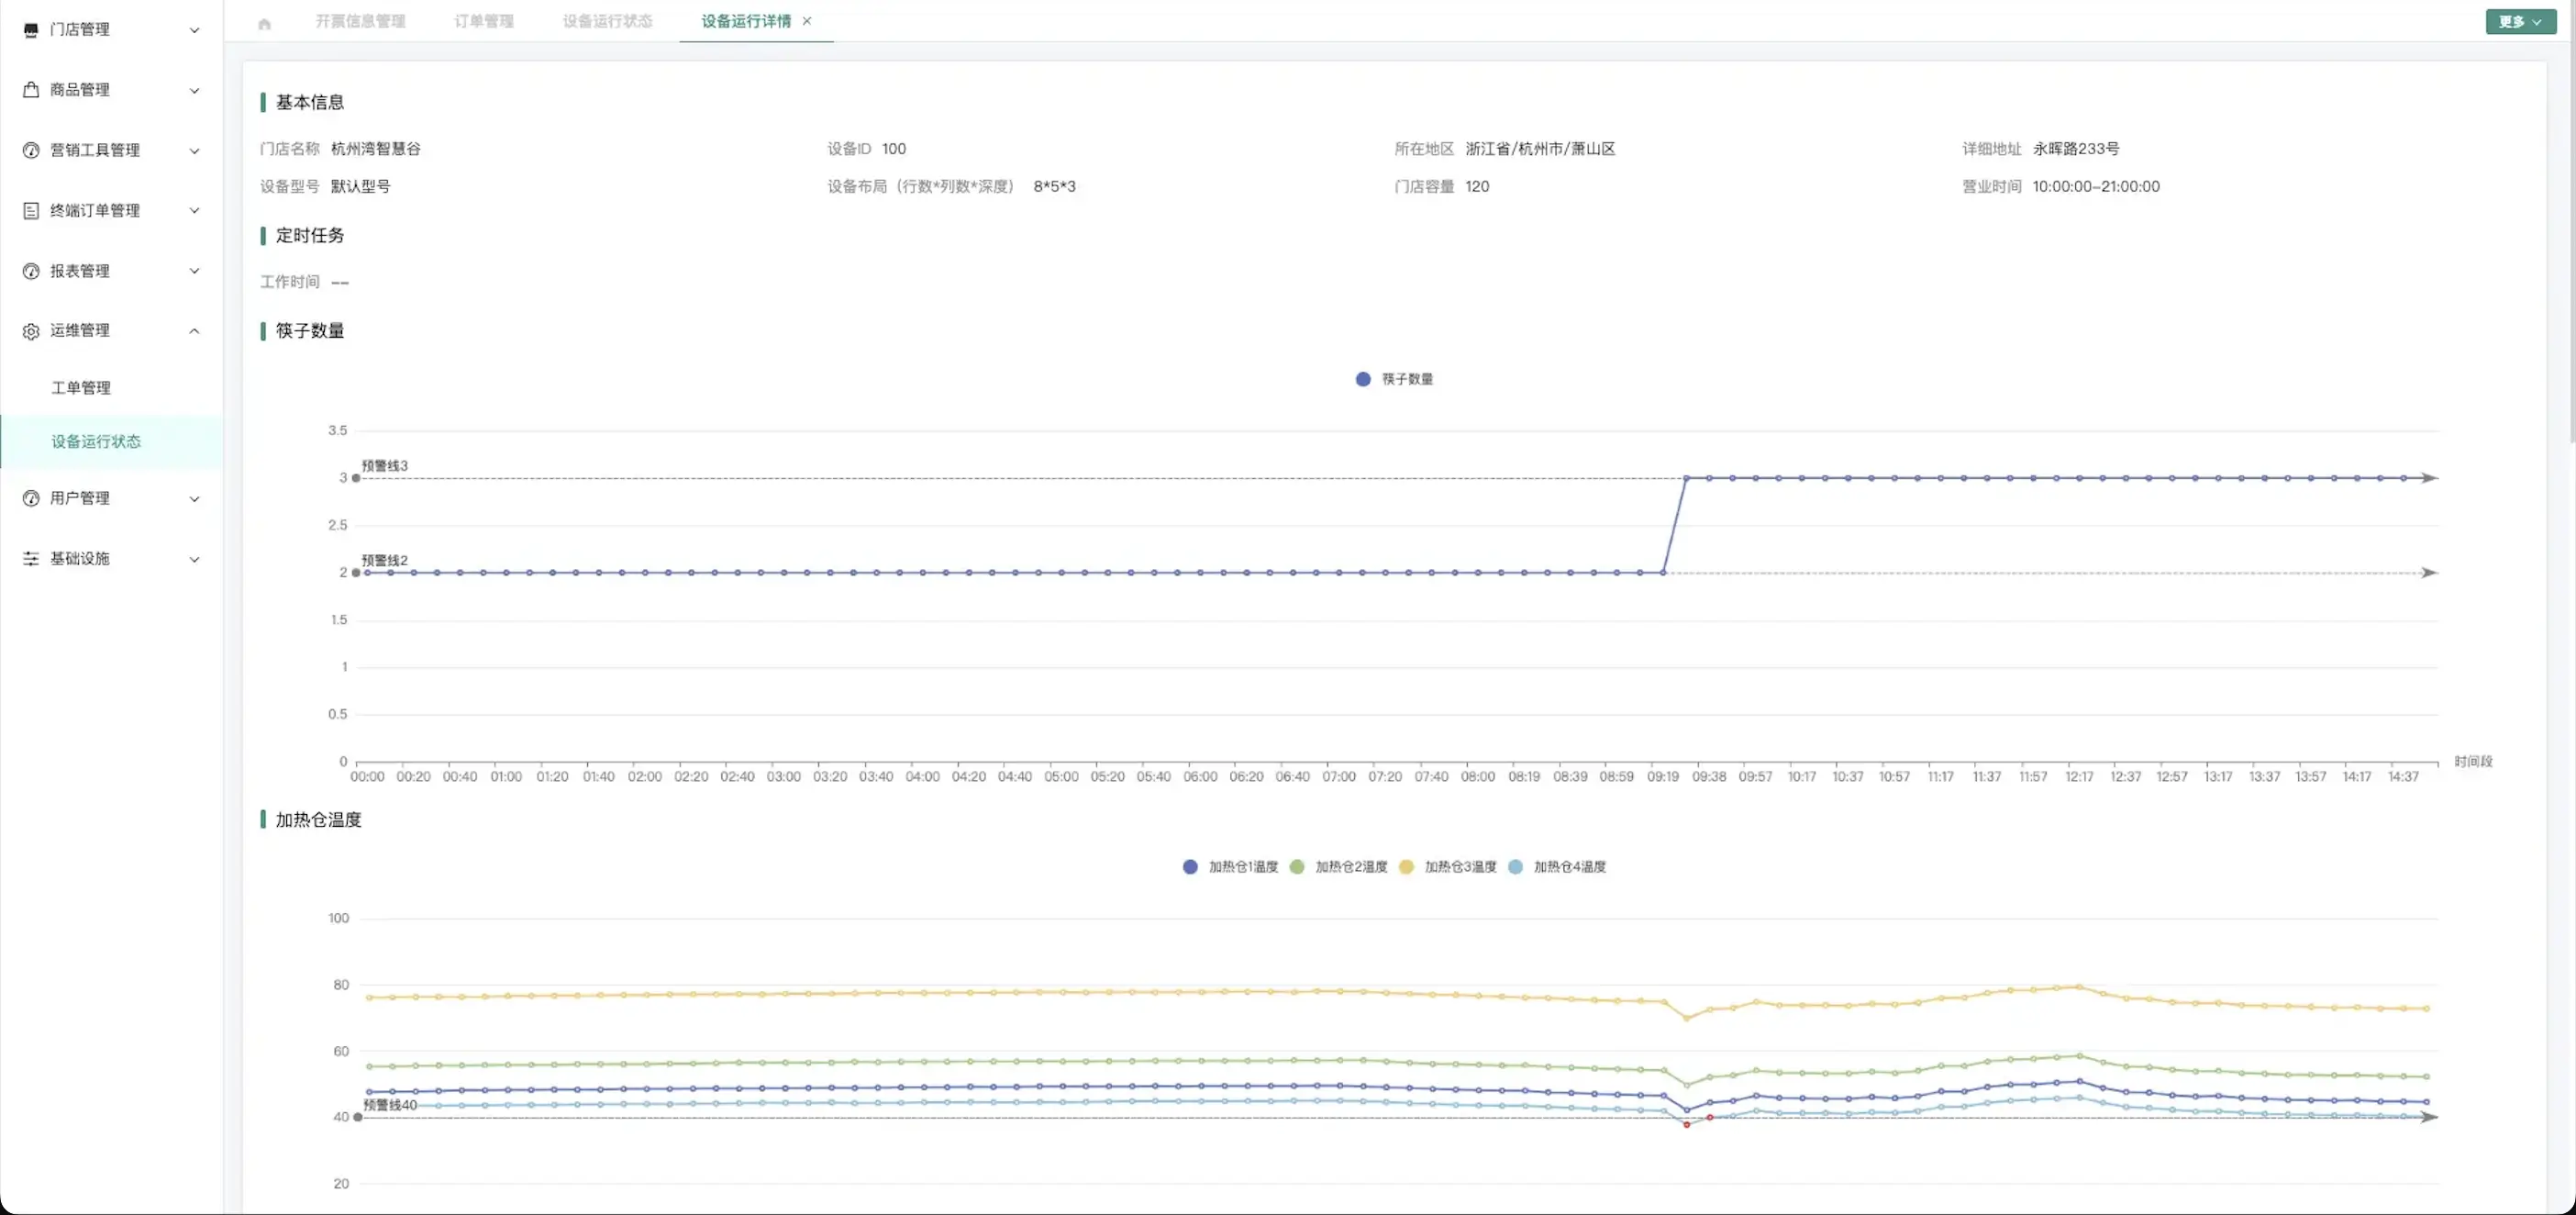Expand the 营销工具管理 menu chevron

point(194,151)
